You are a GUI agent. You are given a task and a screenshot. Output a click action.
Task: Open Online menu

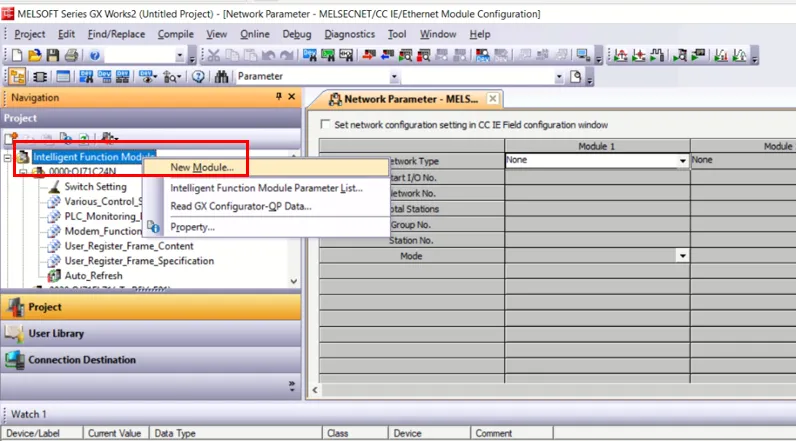click(x=254, y=34)
